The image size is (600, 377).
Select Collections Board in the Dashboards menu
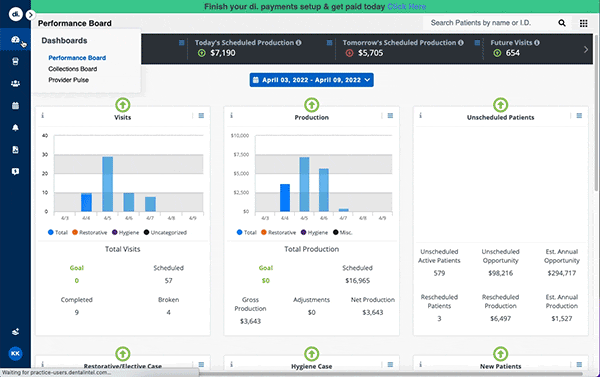pos(73,69)
